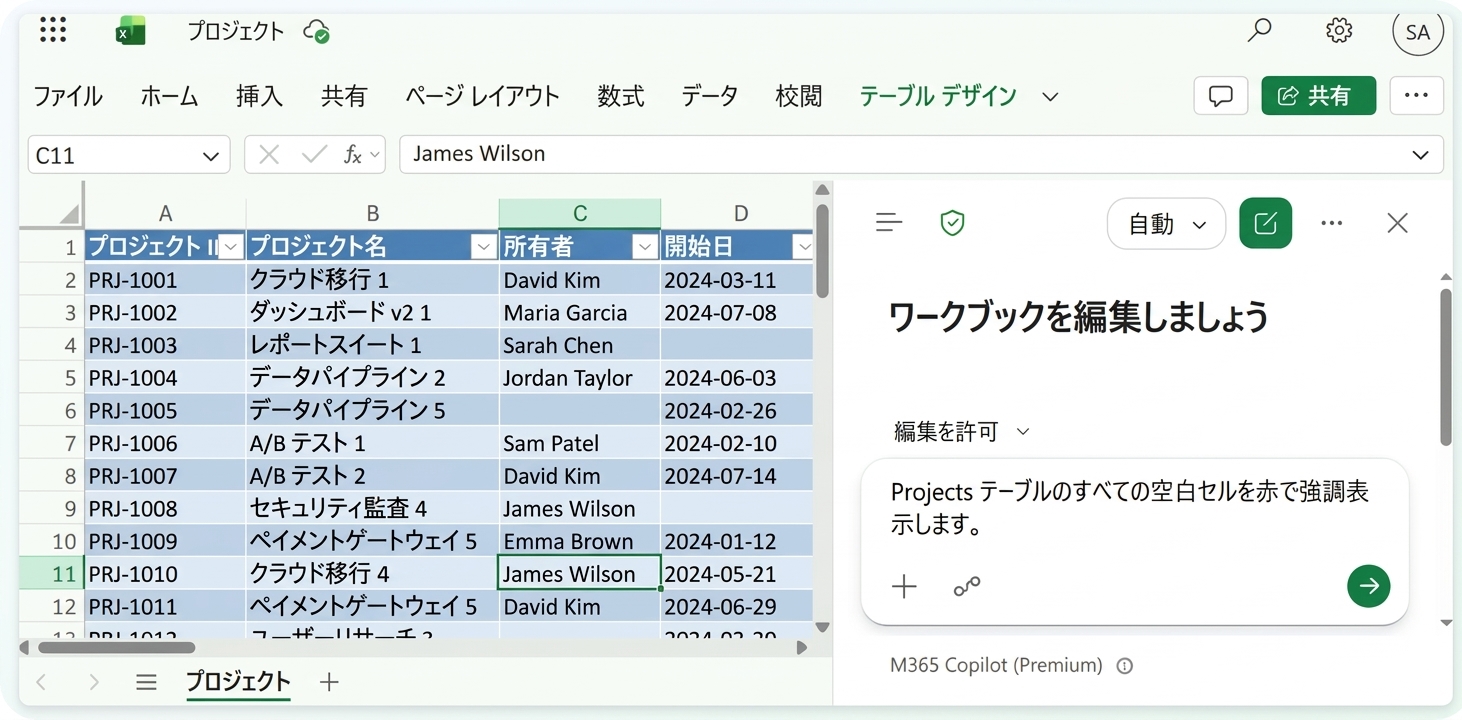The height and width of the screenshot is (720, 1462).
Task: Open more options beside 共有 button
Action: pos(1416,96)
